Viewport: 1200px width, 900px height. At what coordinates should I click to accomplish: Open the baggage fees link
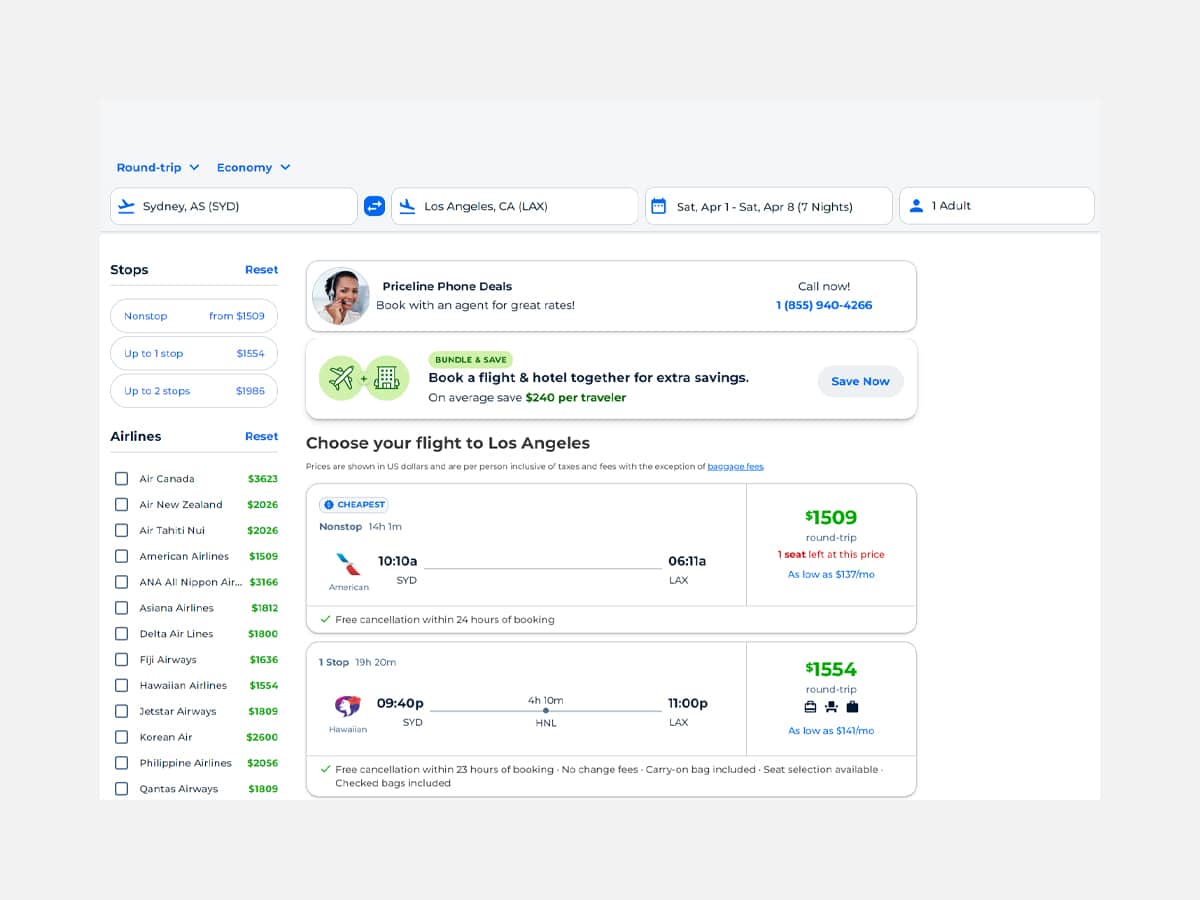coord(735,467)
